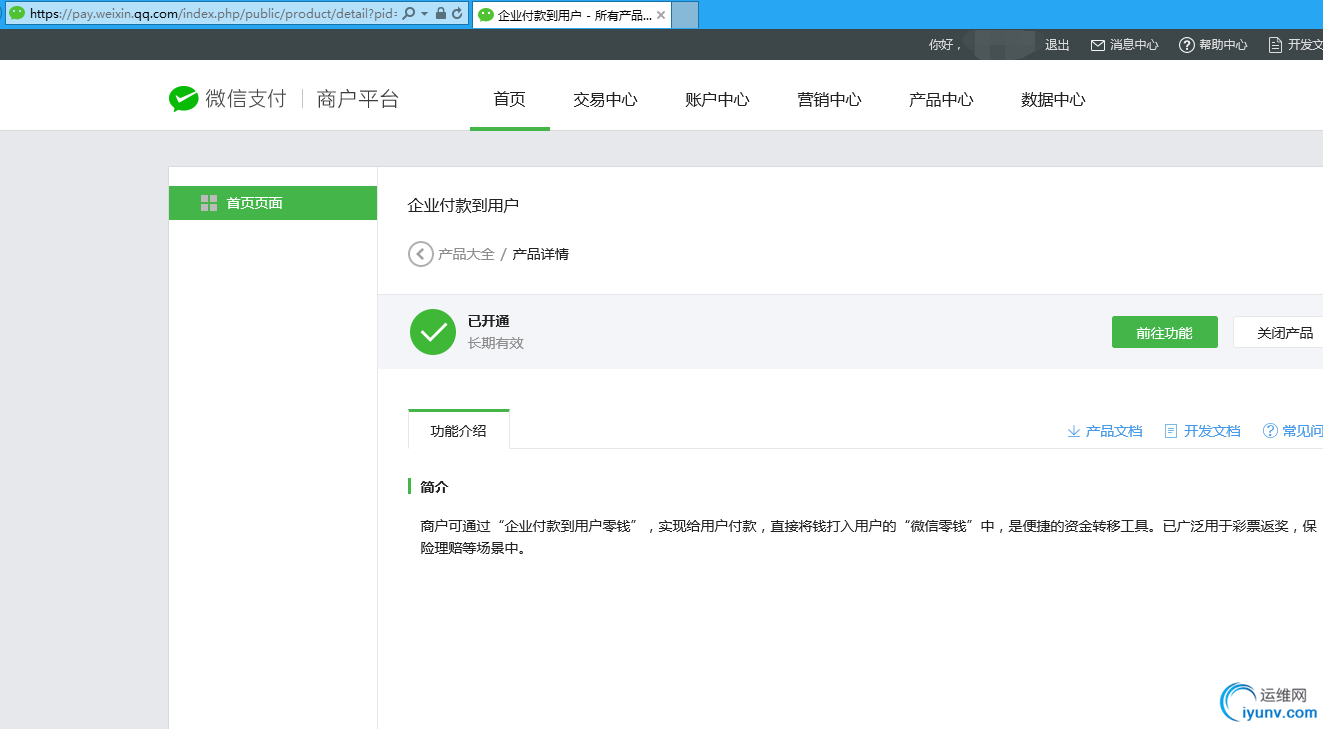Go to the 首页 navigation tab
Image resolution: width=1323 pixels, height=729 pixels.
click(510, 99)
